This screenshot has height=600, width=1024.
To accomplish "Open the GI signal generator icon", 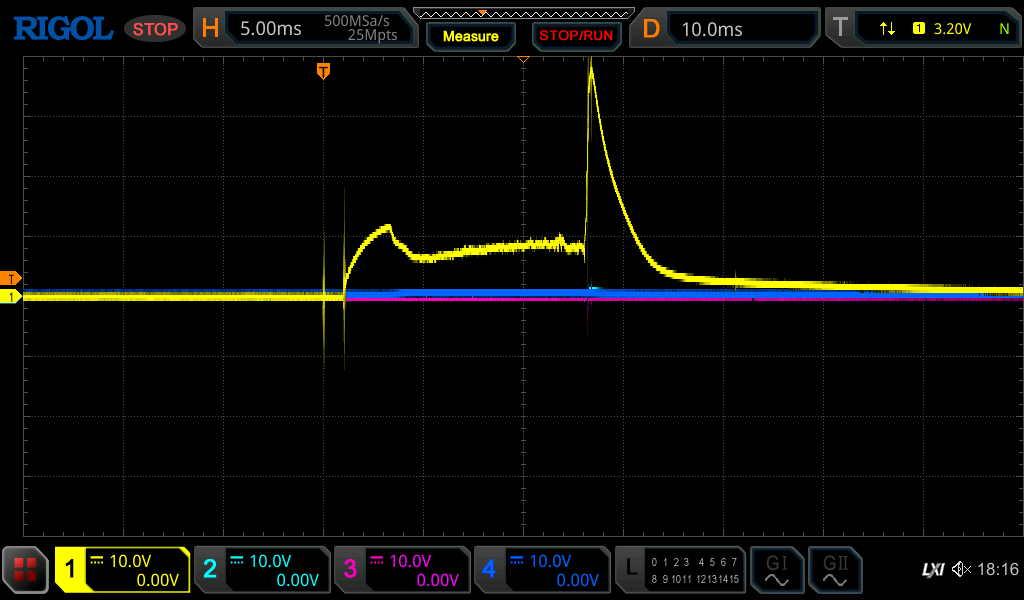I will pos(776,570).
